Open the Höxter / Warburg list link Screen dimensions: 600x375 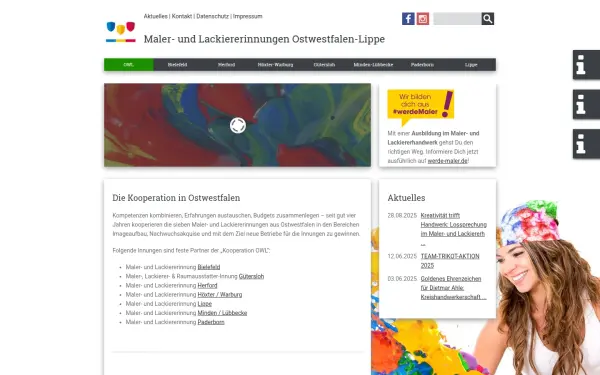coord(220,295)
